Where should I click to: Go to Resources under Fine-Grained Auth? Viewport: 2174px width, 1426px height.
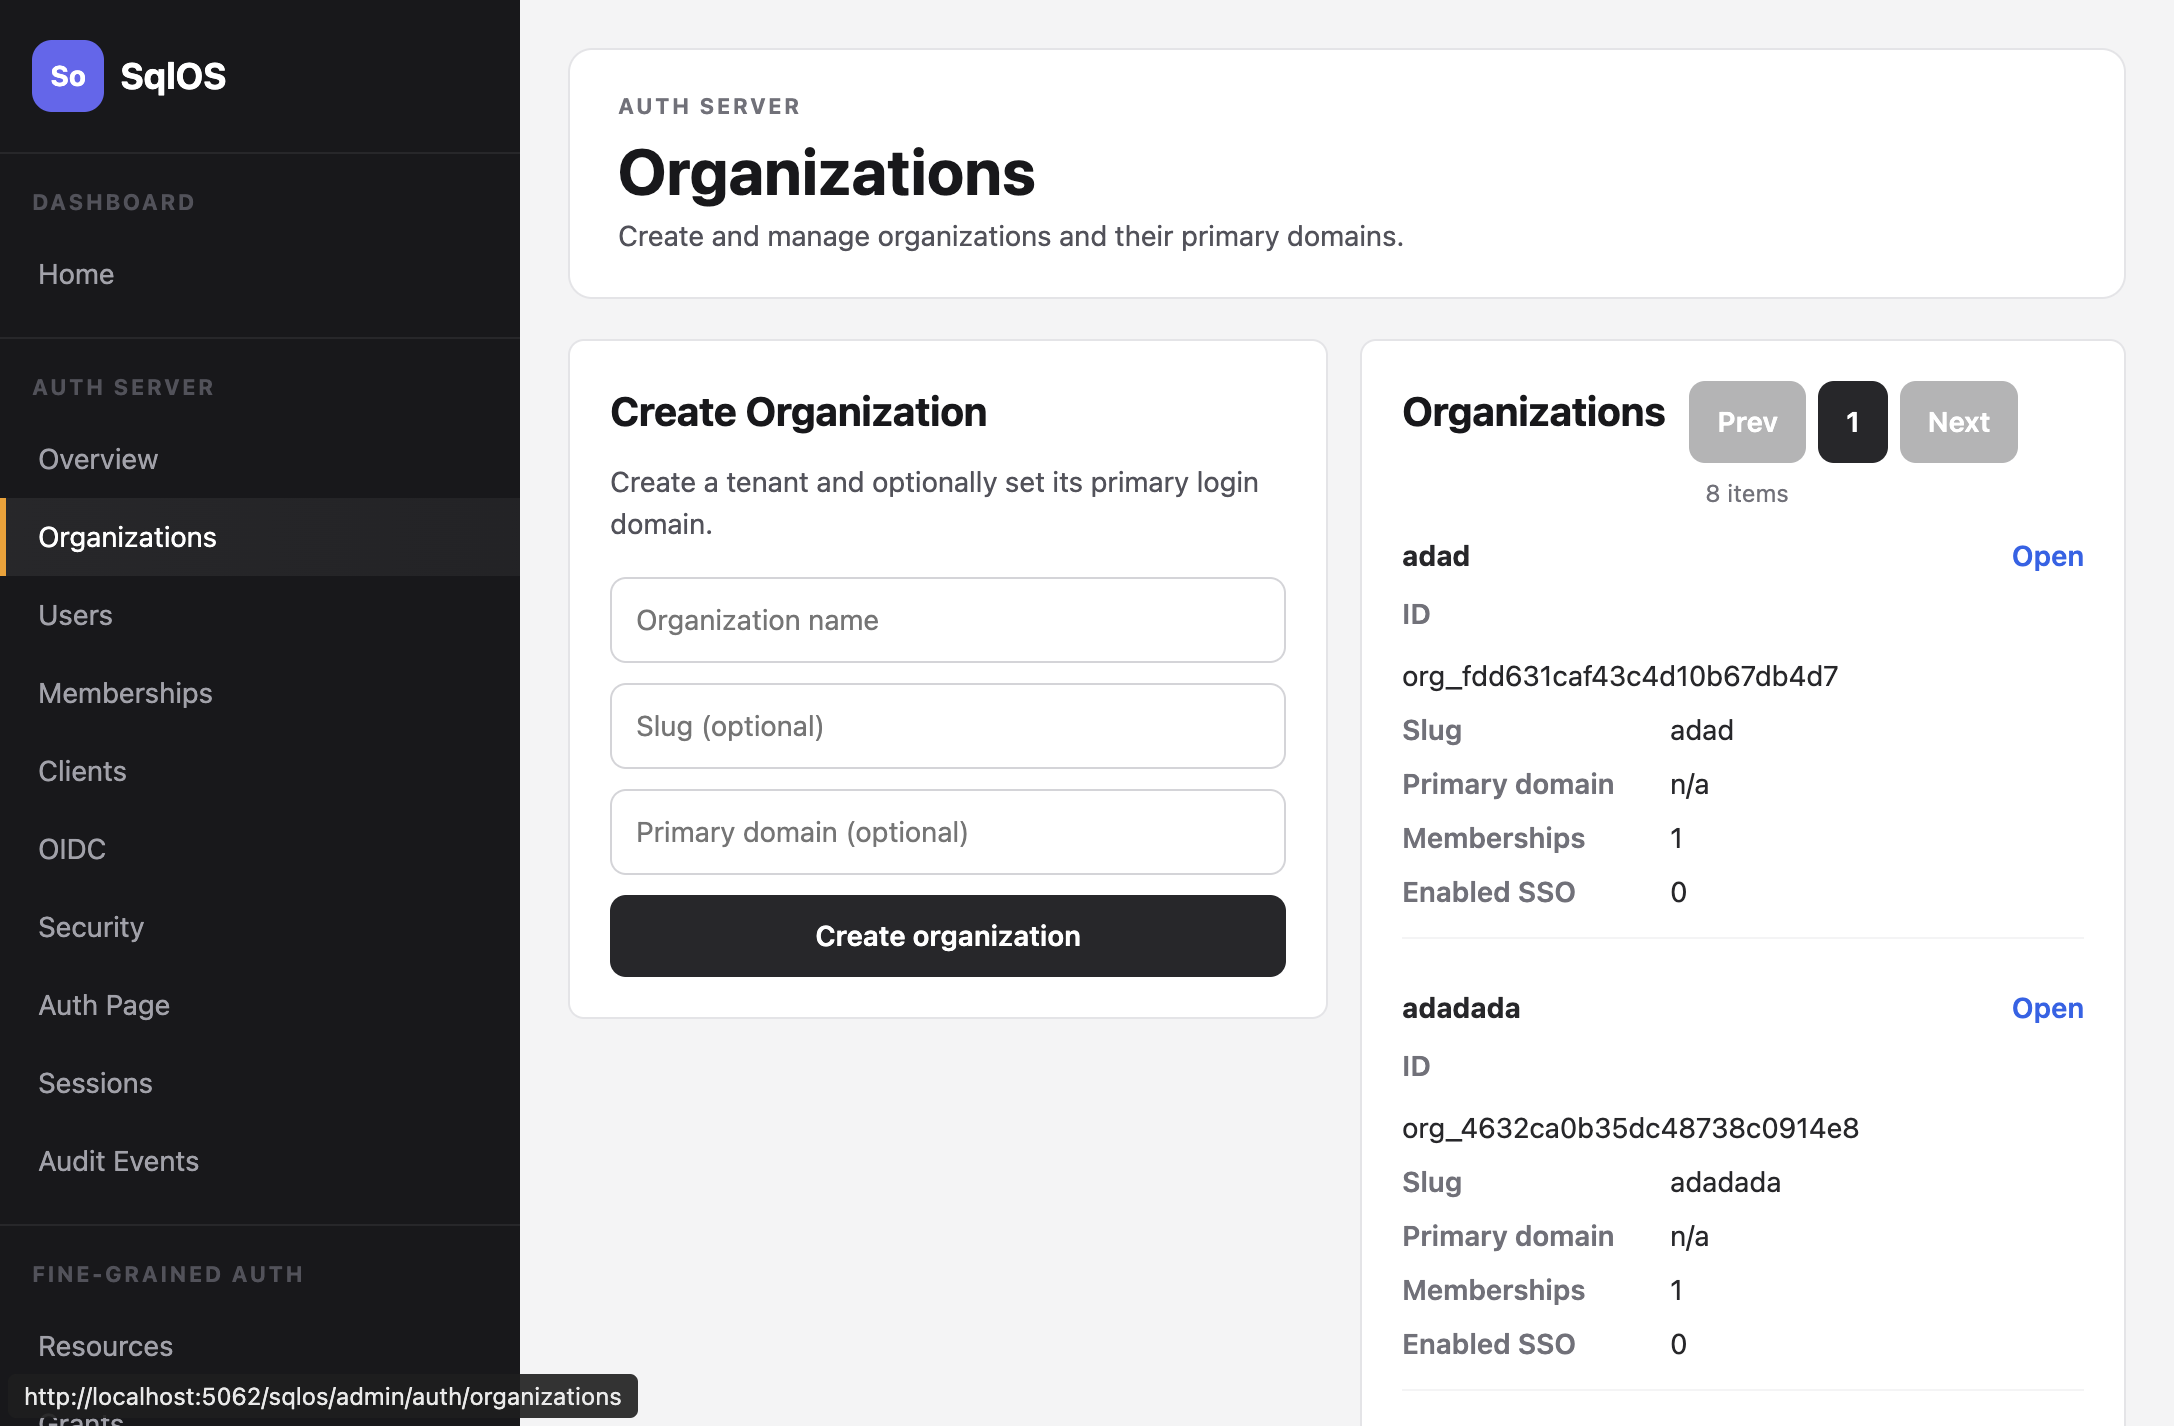point(105,1346)
